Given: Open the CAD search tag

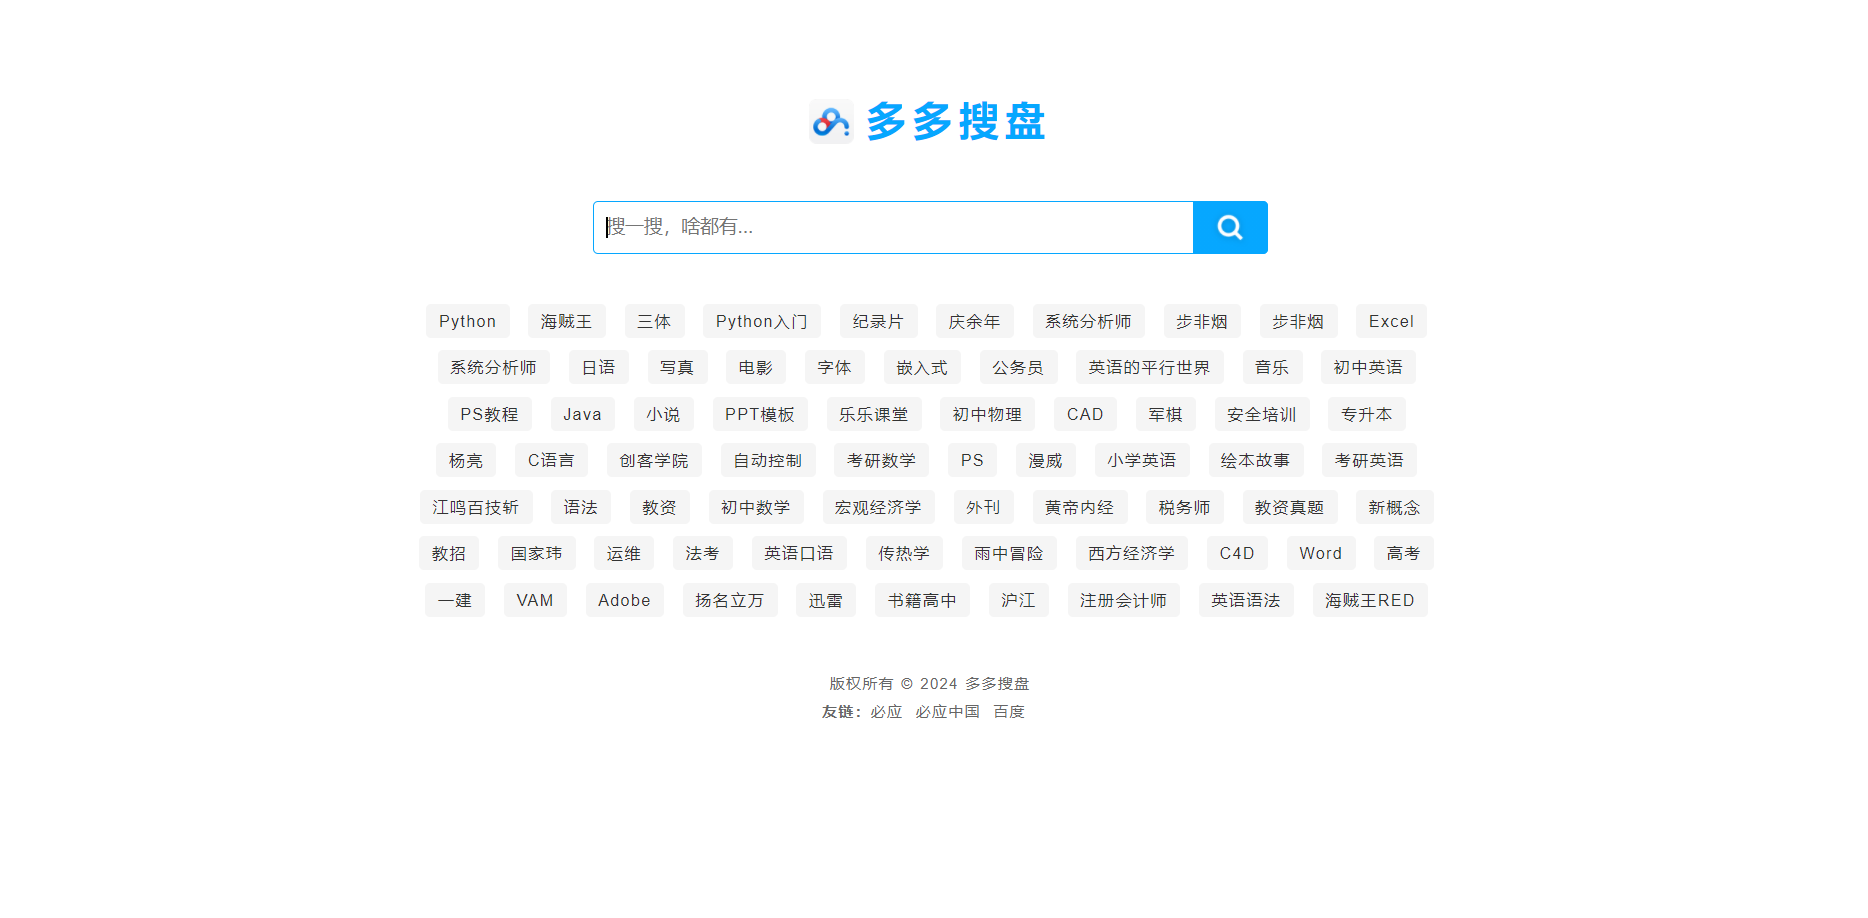Looking at the screenshot, I should (x=1084, y=414).
